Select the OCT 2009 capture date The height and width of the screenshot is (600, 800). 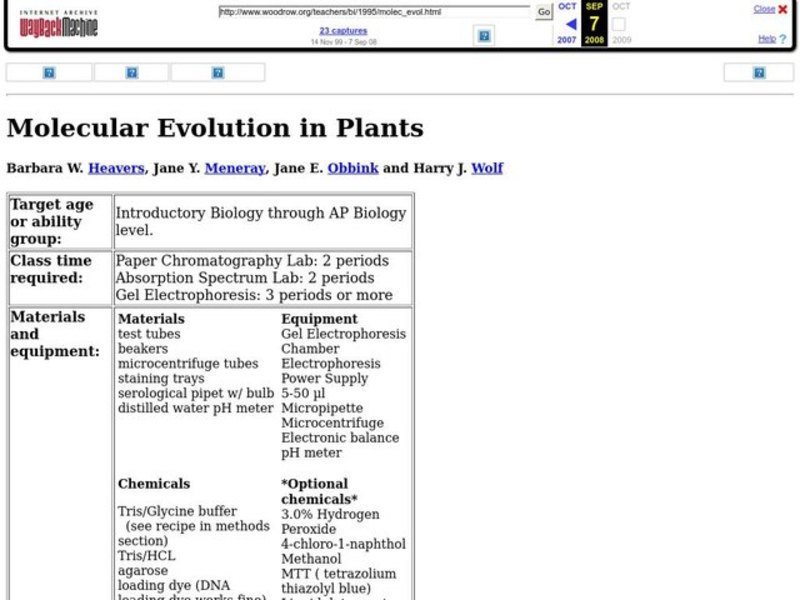(621, 8)
